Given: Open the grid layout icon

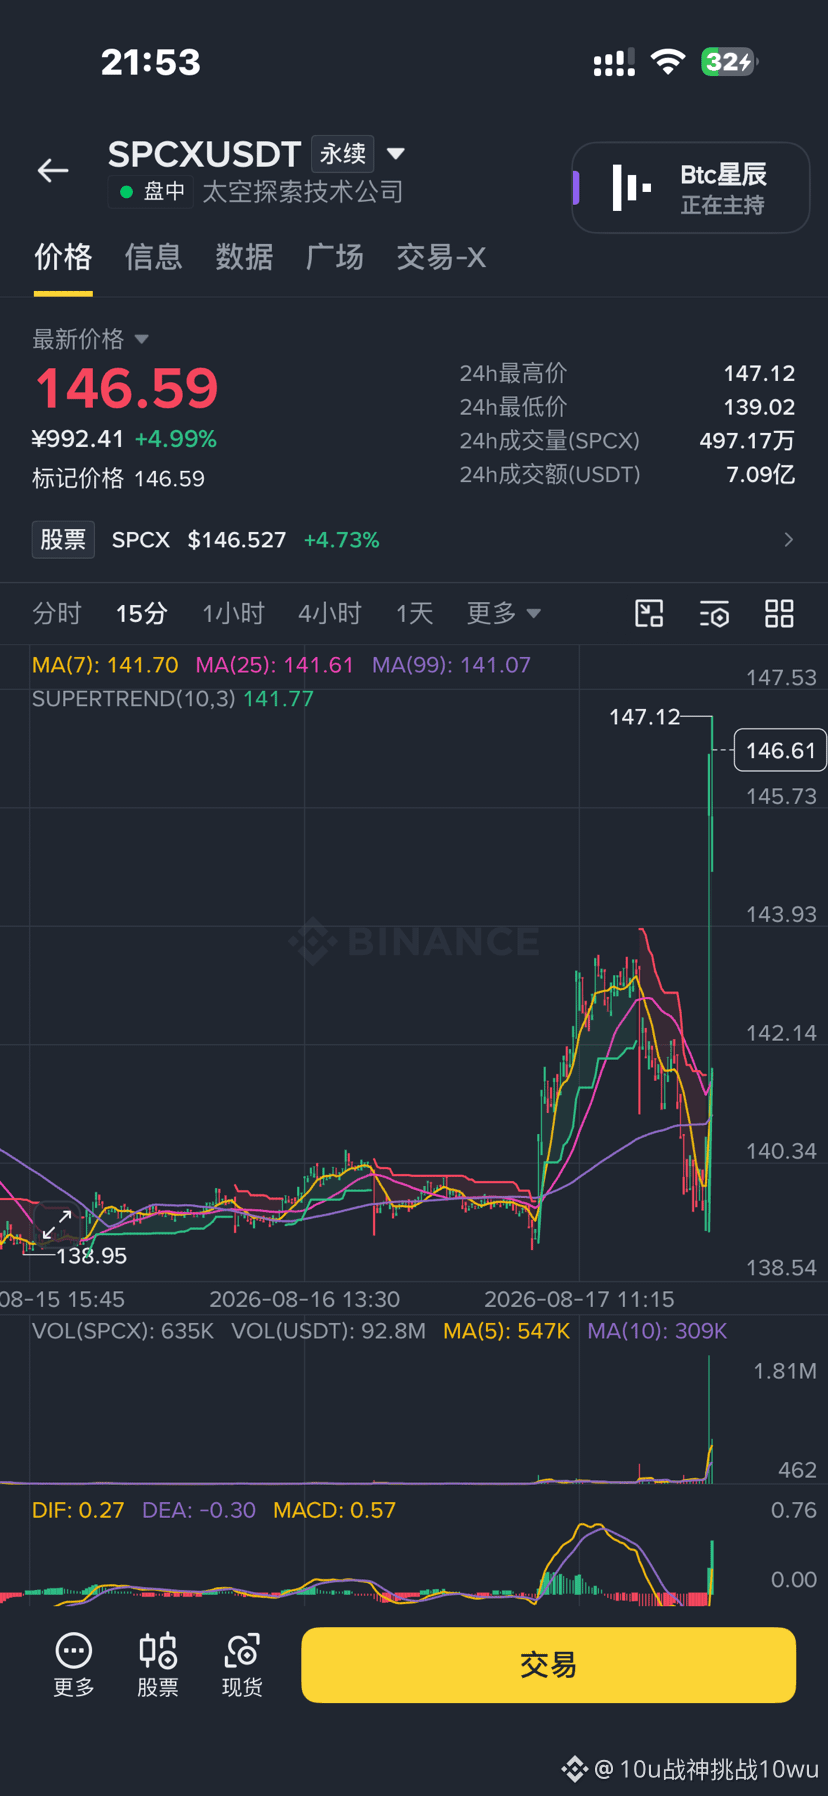Looking at the screenshot, I should point(779,613).
